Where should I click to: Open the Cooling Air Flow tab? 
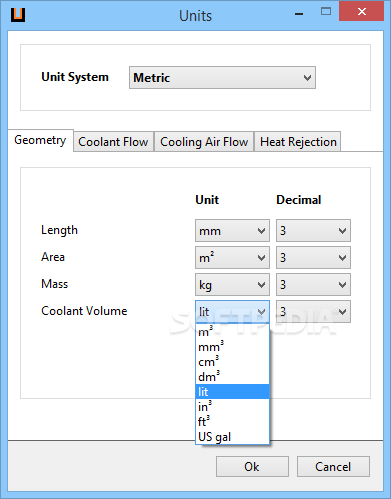pyautogui.click(x=204, y=142)
